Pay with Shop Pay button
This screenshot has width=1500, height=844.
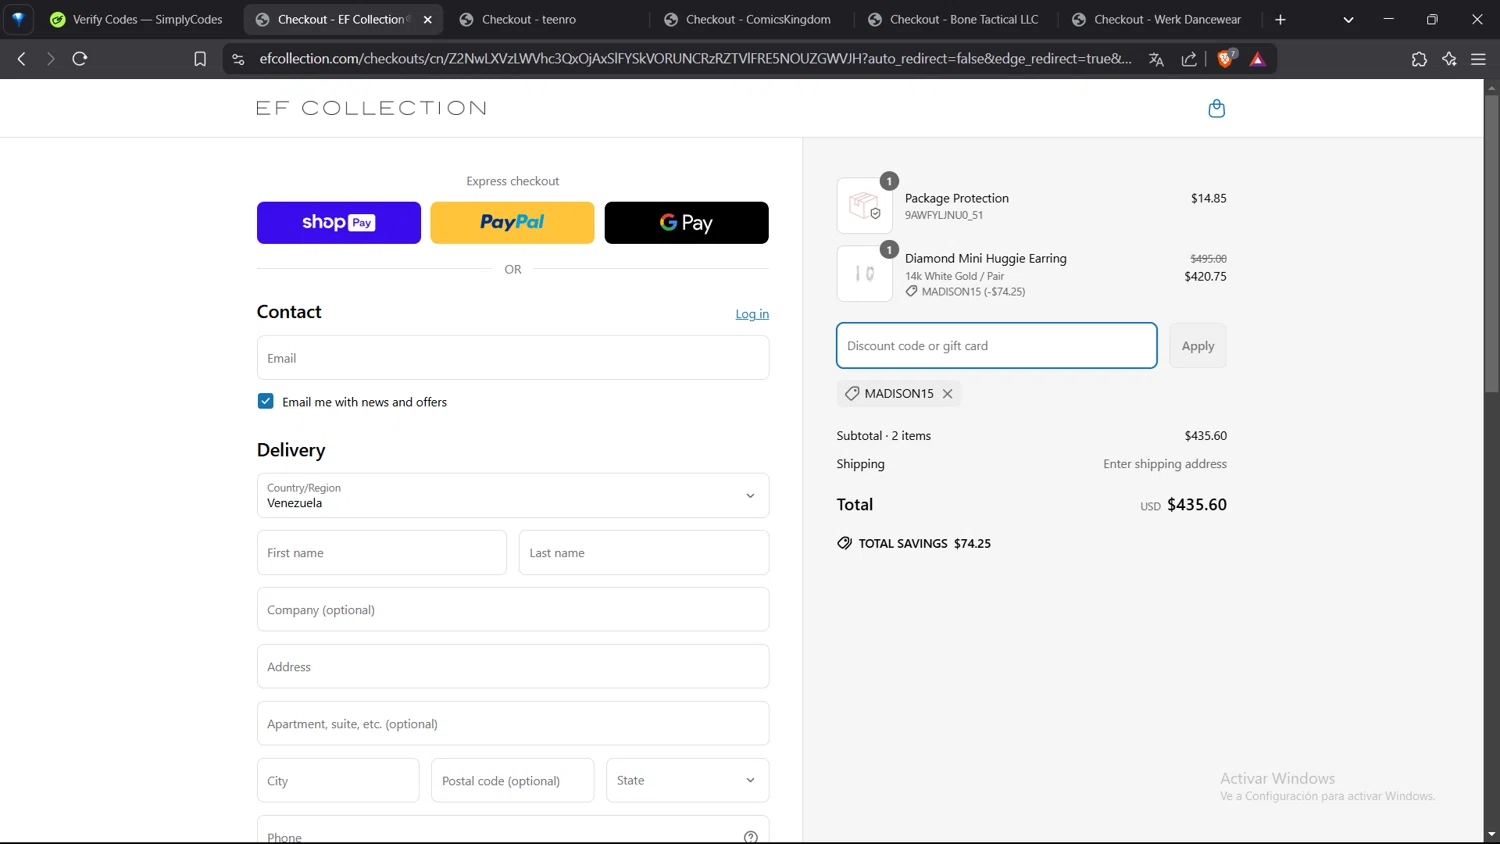[339, 222]
